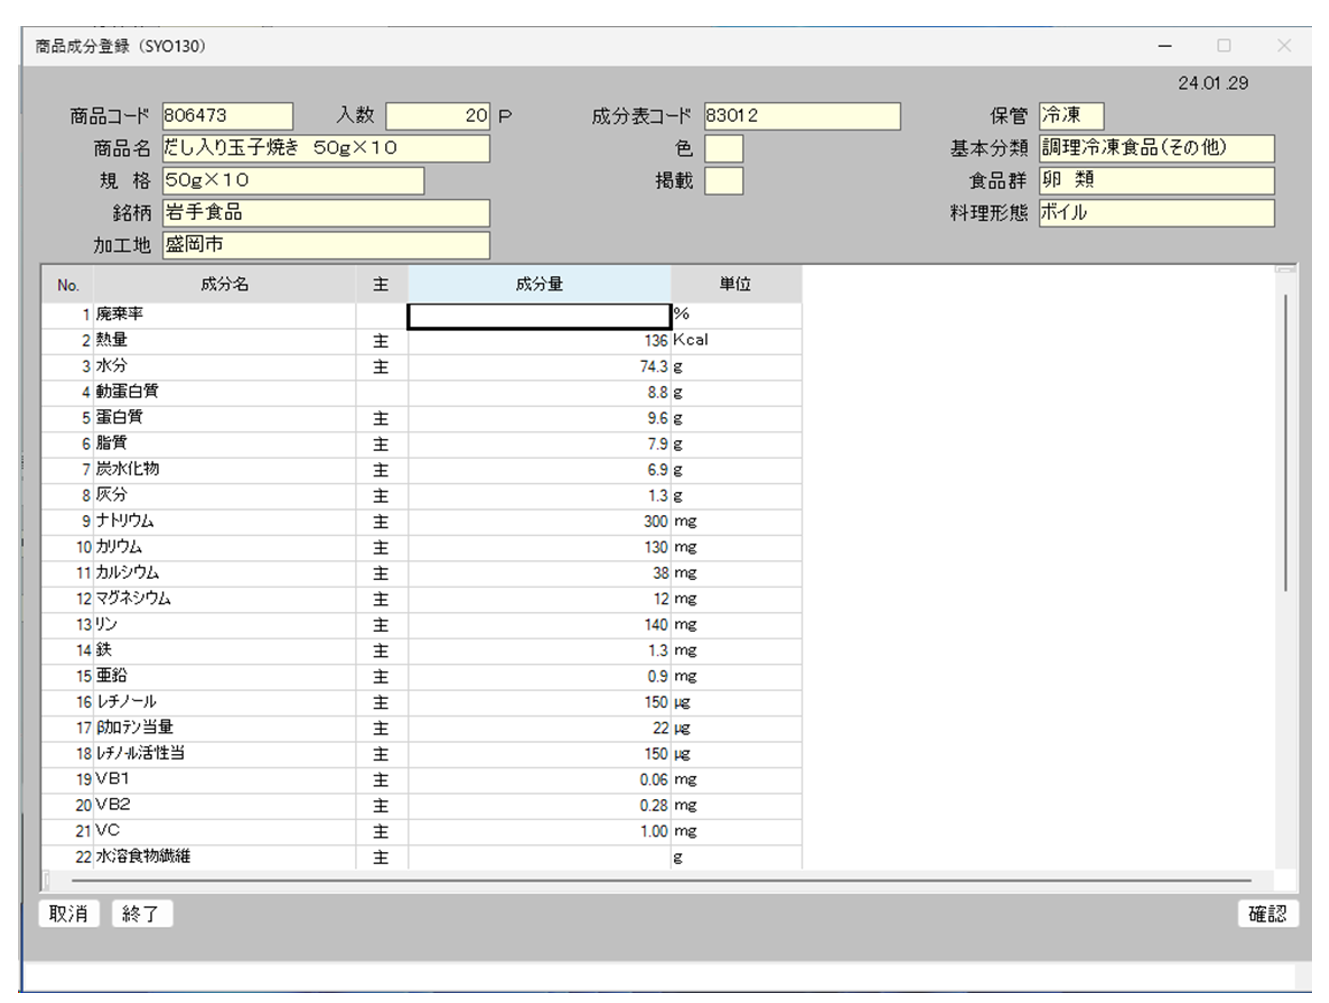The height and width of the screenshot is (1003, 1329).
Task: Click the 料理形態 field showing ボイル
Action: click(x=1156, y=213)
